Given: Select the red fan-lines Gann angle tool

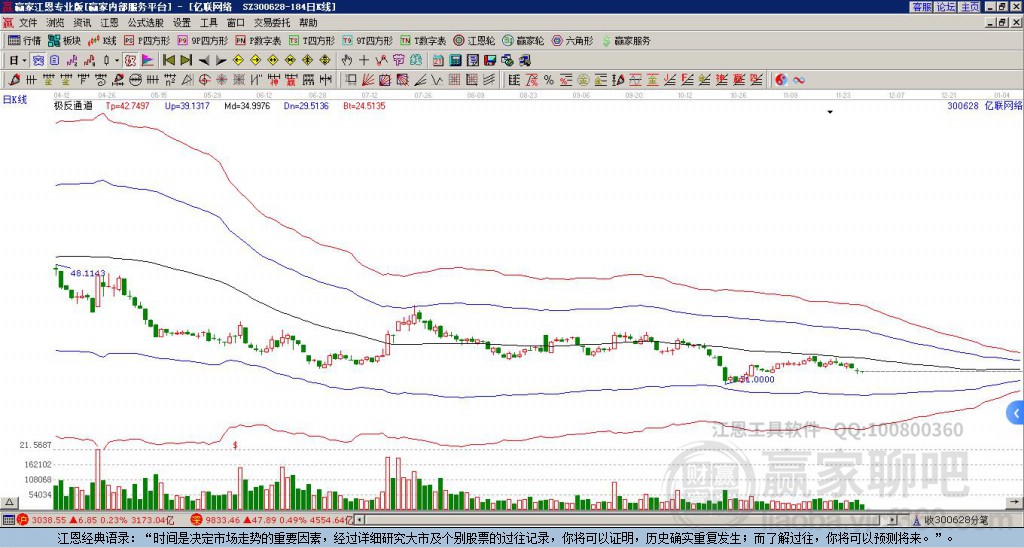Looking at the screenshot, I should (x=368, y=80).
